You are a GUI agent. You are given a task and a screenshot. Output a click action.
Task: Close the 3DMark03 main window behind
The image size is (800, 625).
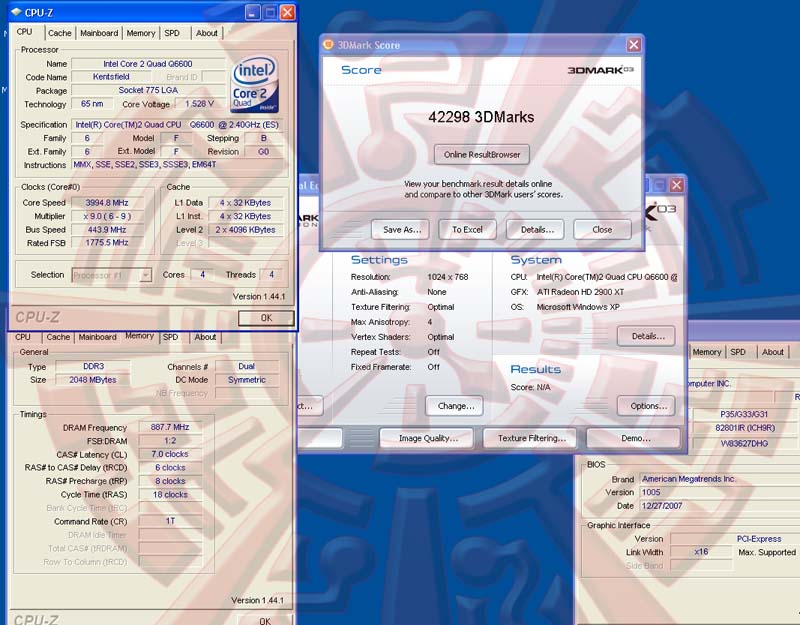677,185
